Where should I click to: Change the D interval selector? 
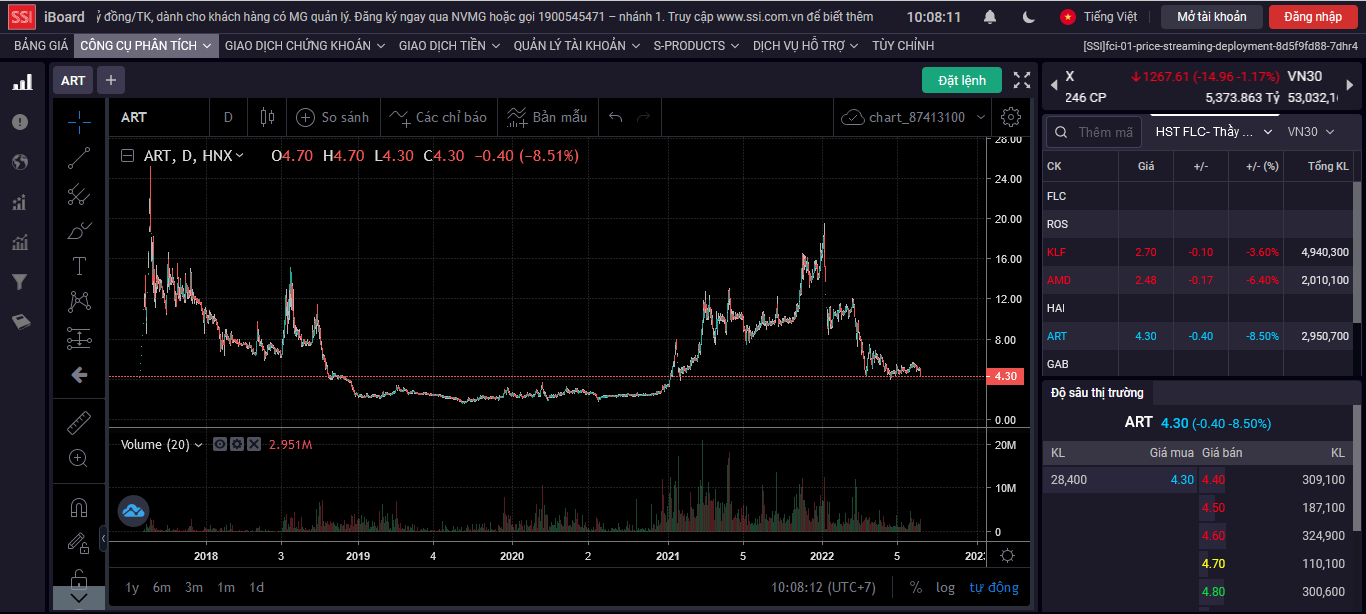point(228,117)
